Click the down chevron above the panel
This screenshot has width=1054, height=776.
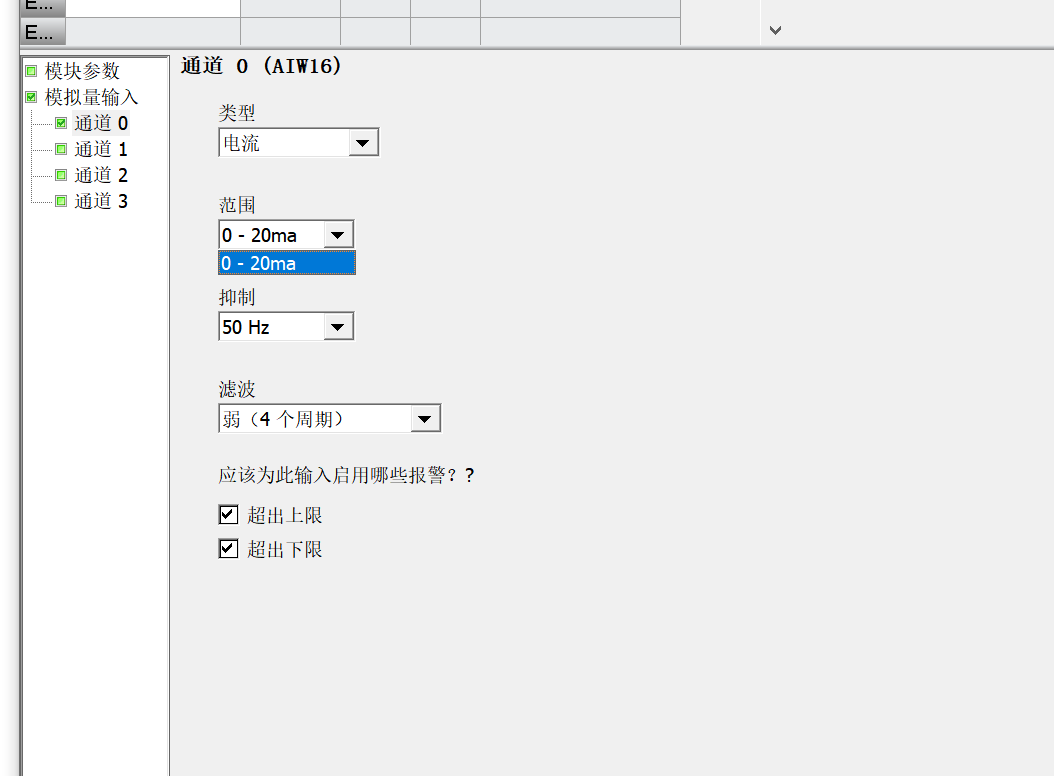coord(775,30)
